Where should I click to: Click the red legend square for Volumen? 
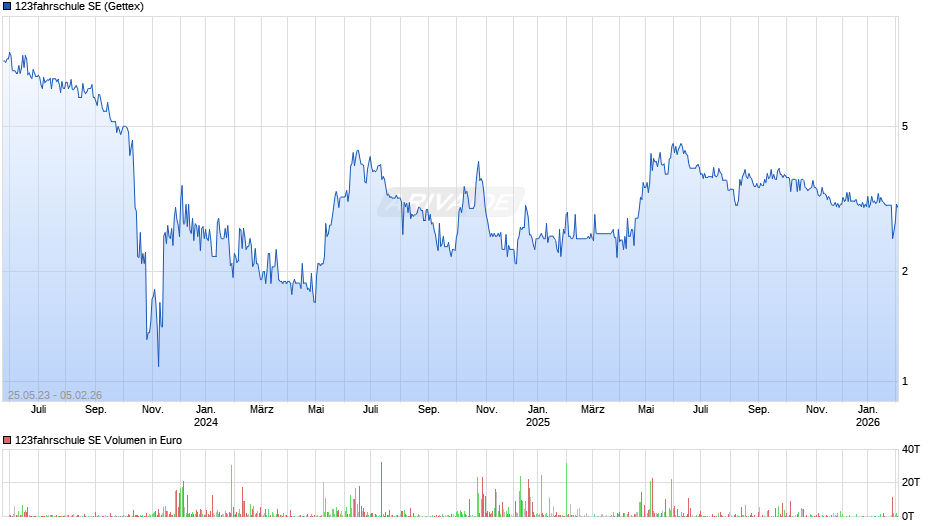pyautogui.click(x=7, y=440)
